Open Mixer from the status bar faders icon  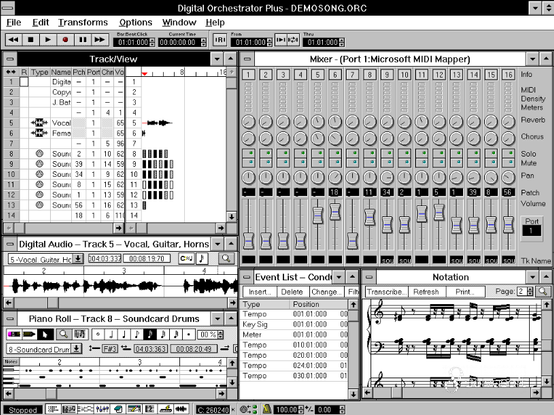pyautogui.click(x=102, y=409)
